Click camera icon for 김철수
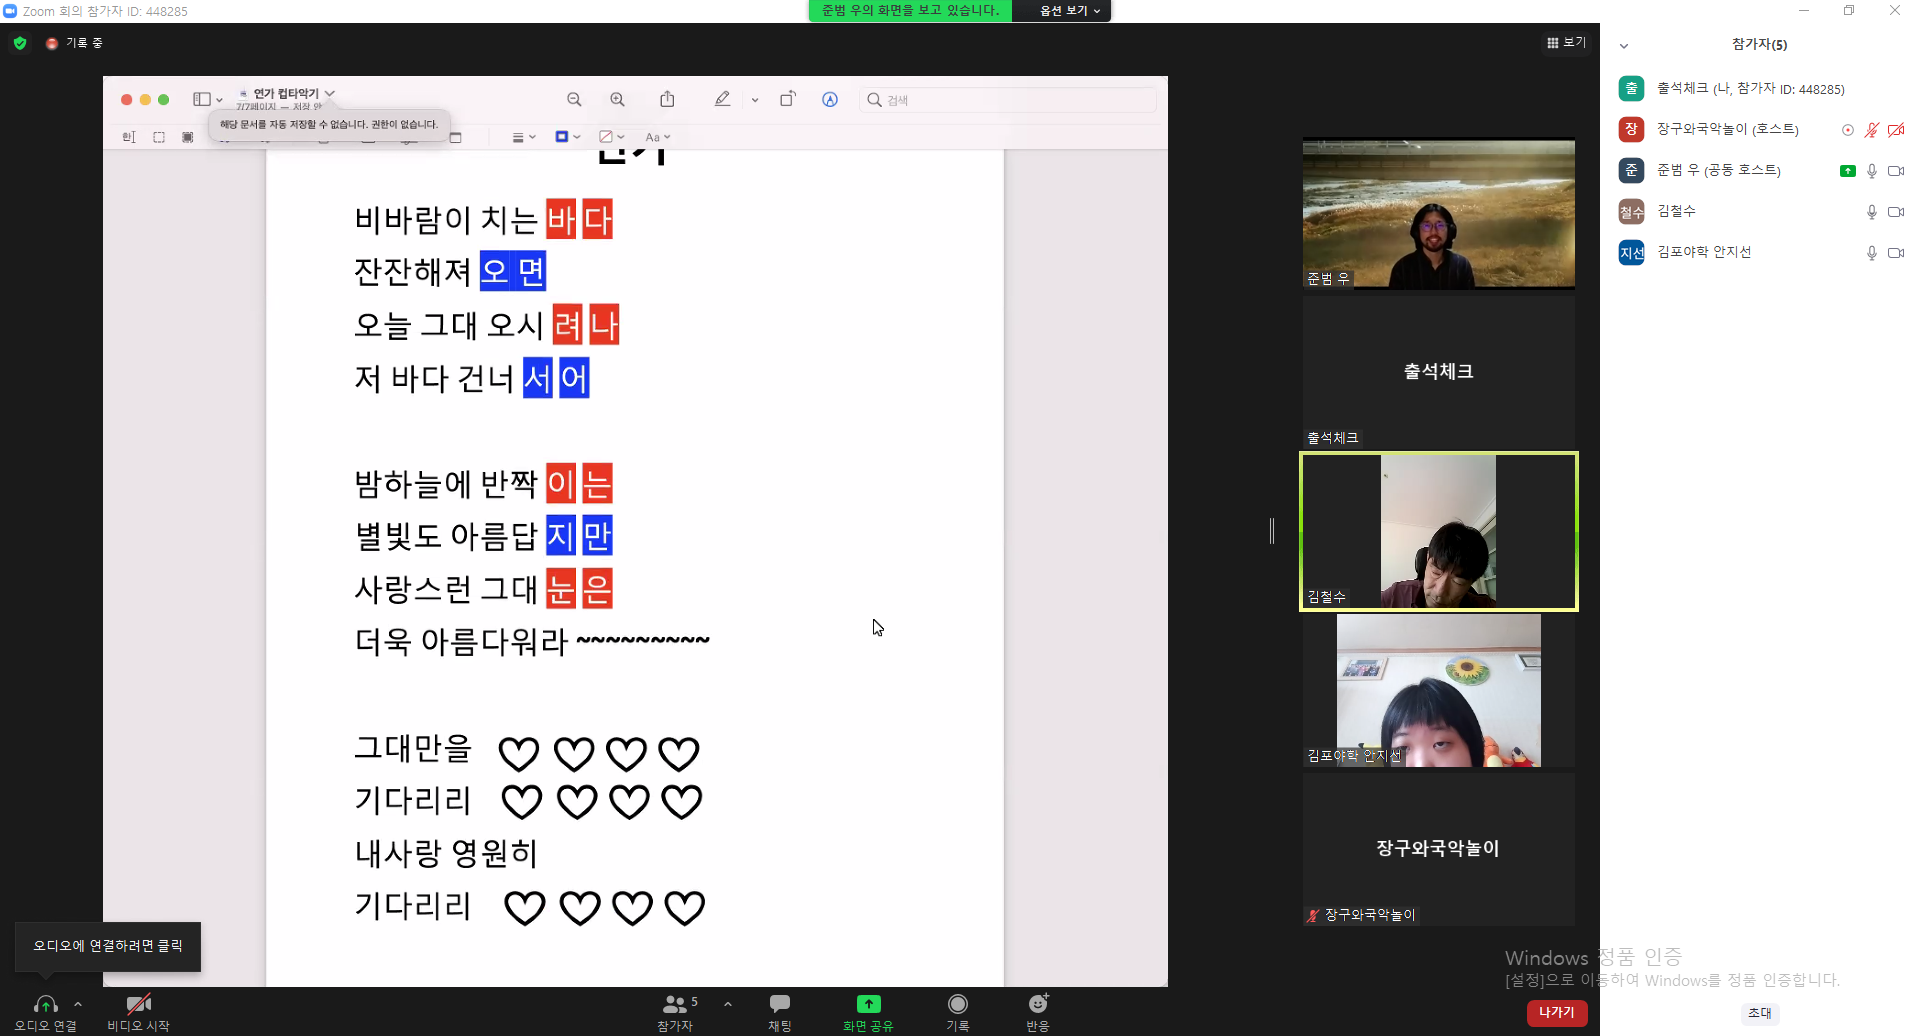 pos(1896,212)
